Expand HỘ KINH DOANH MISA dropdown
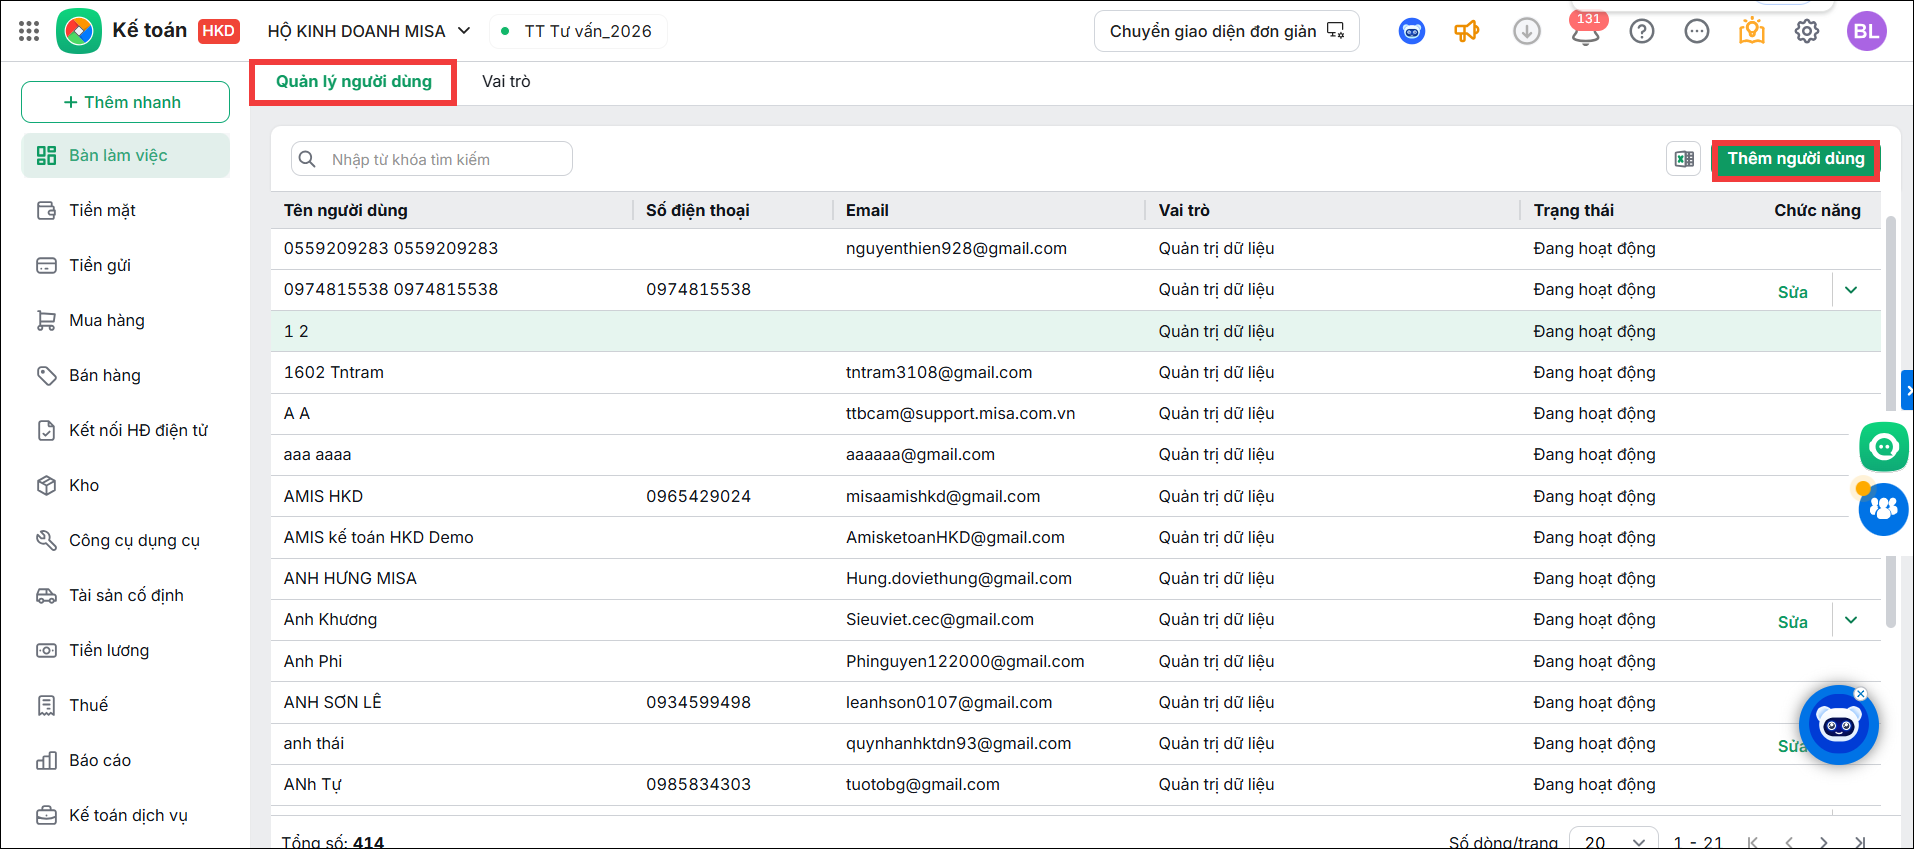Image resolution: width=1914 pixels, height=849 pixels. [369, 31]
